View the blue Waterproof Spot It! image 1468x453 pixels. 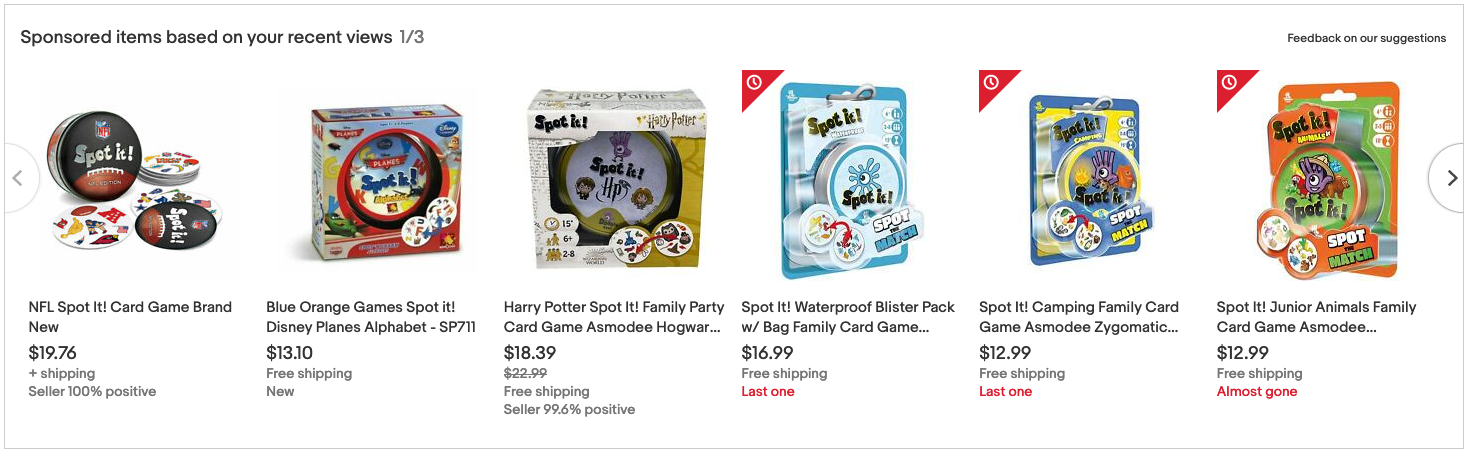[x=852, y=182]
